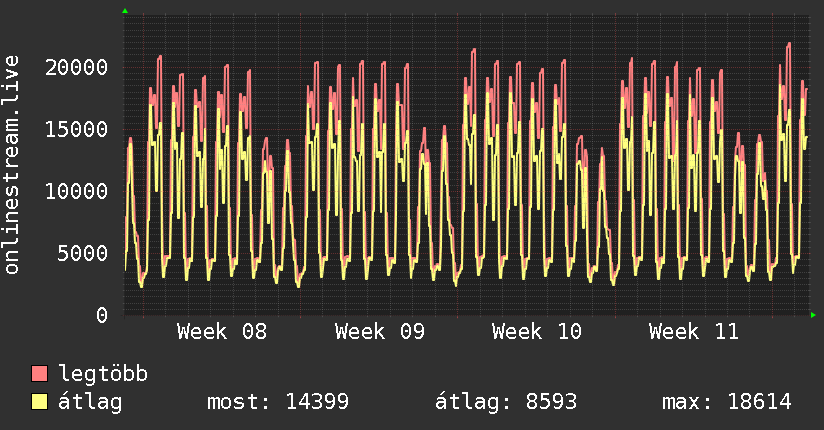Image resolution: width=824 pixels, height=430 pixels.
Task: Click the Week 11 axis label
Action: click(x=694, y=332)
